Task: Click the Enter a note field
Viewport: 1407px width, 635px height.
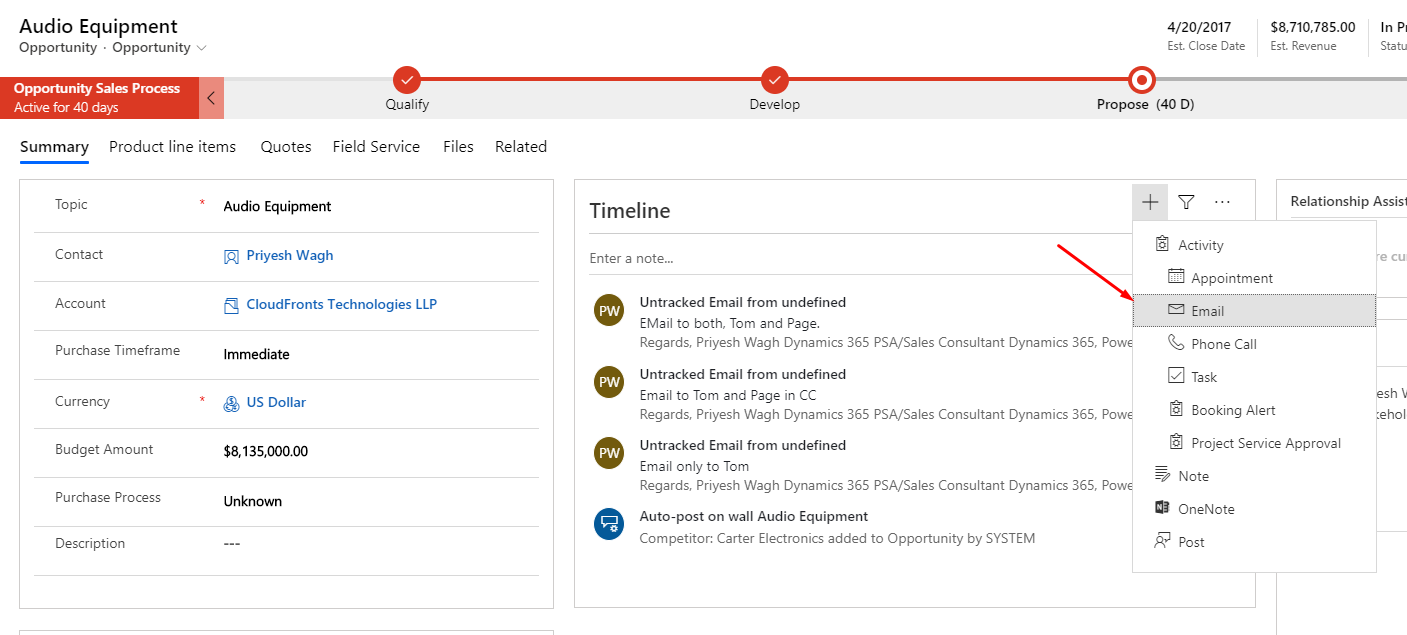Action: click(800, 258)
